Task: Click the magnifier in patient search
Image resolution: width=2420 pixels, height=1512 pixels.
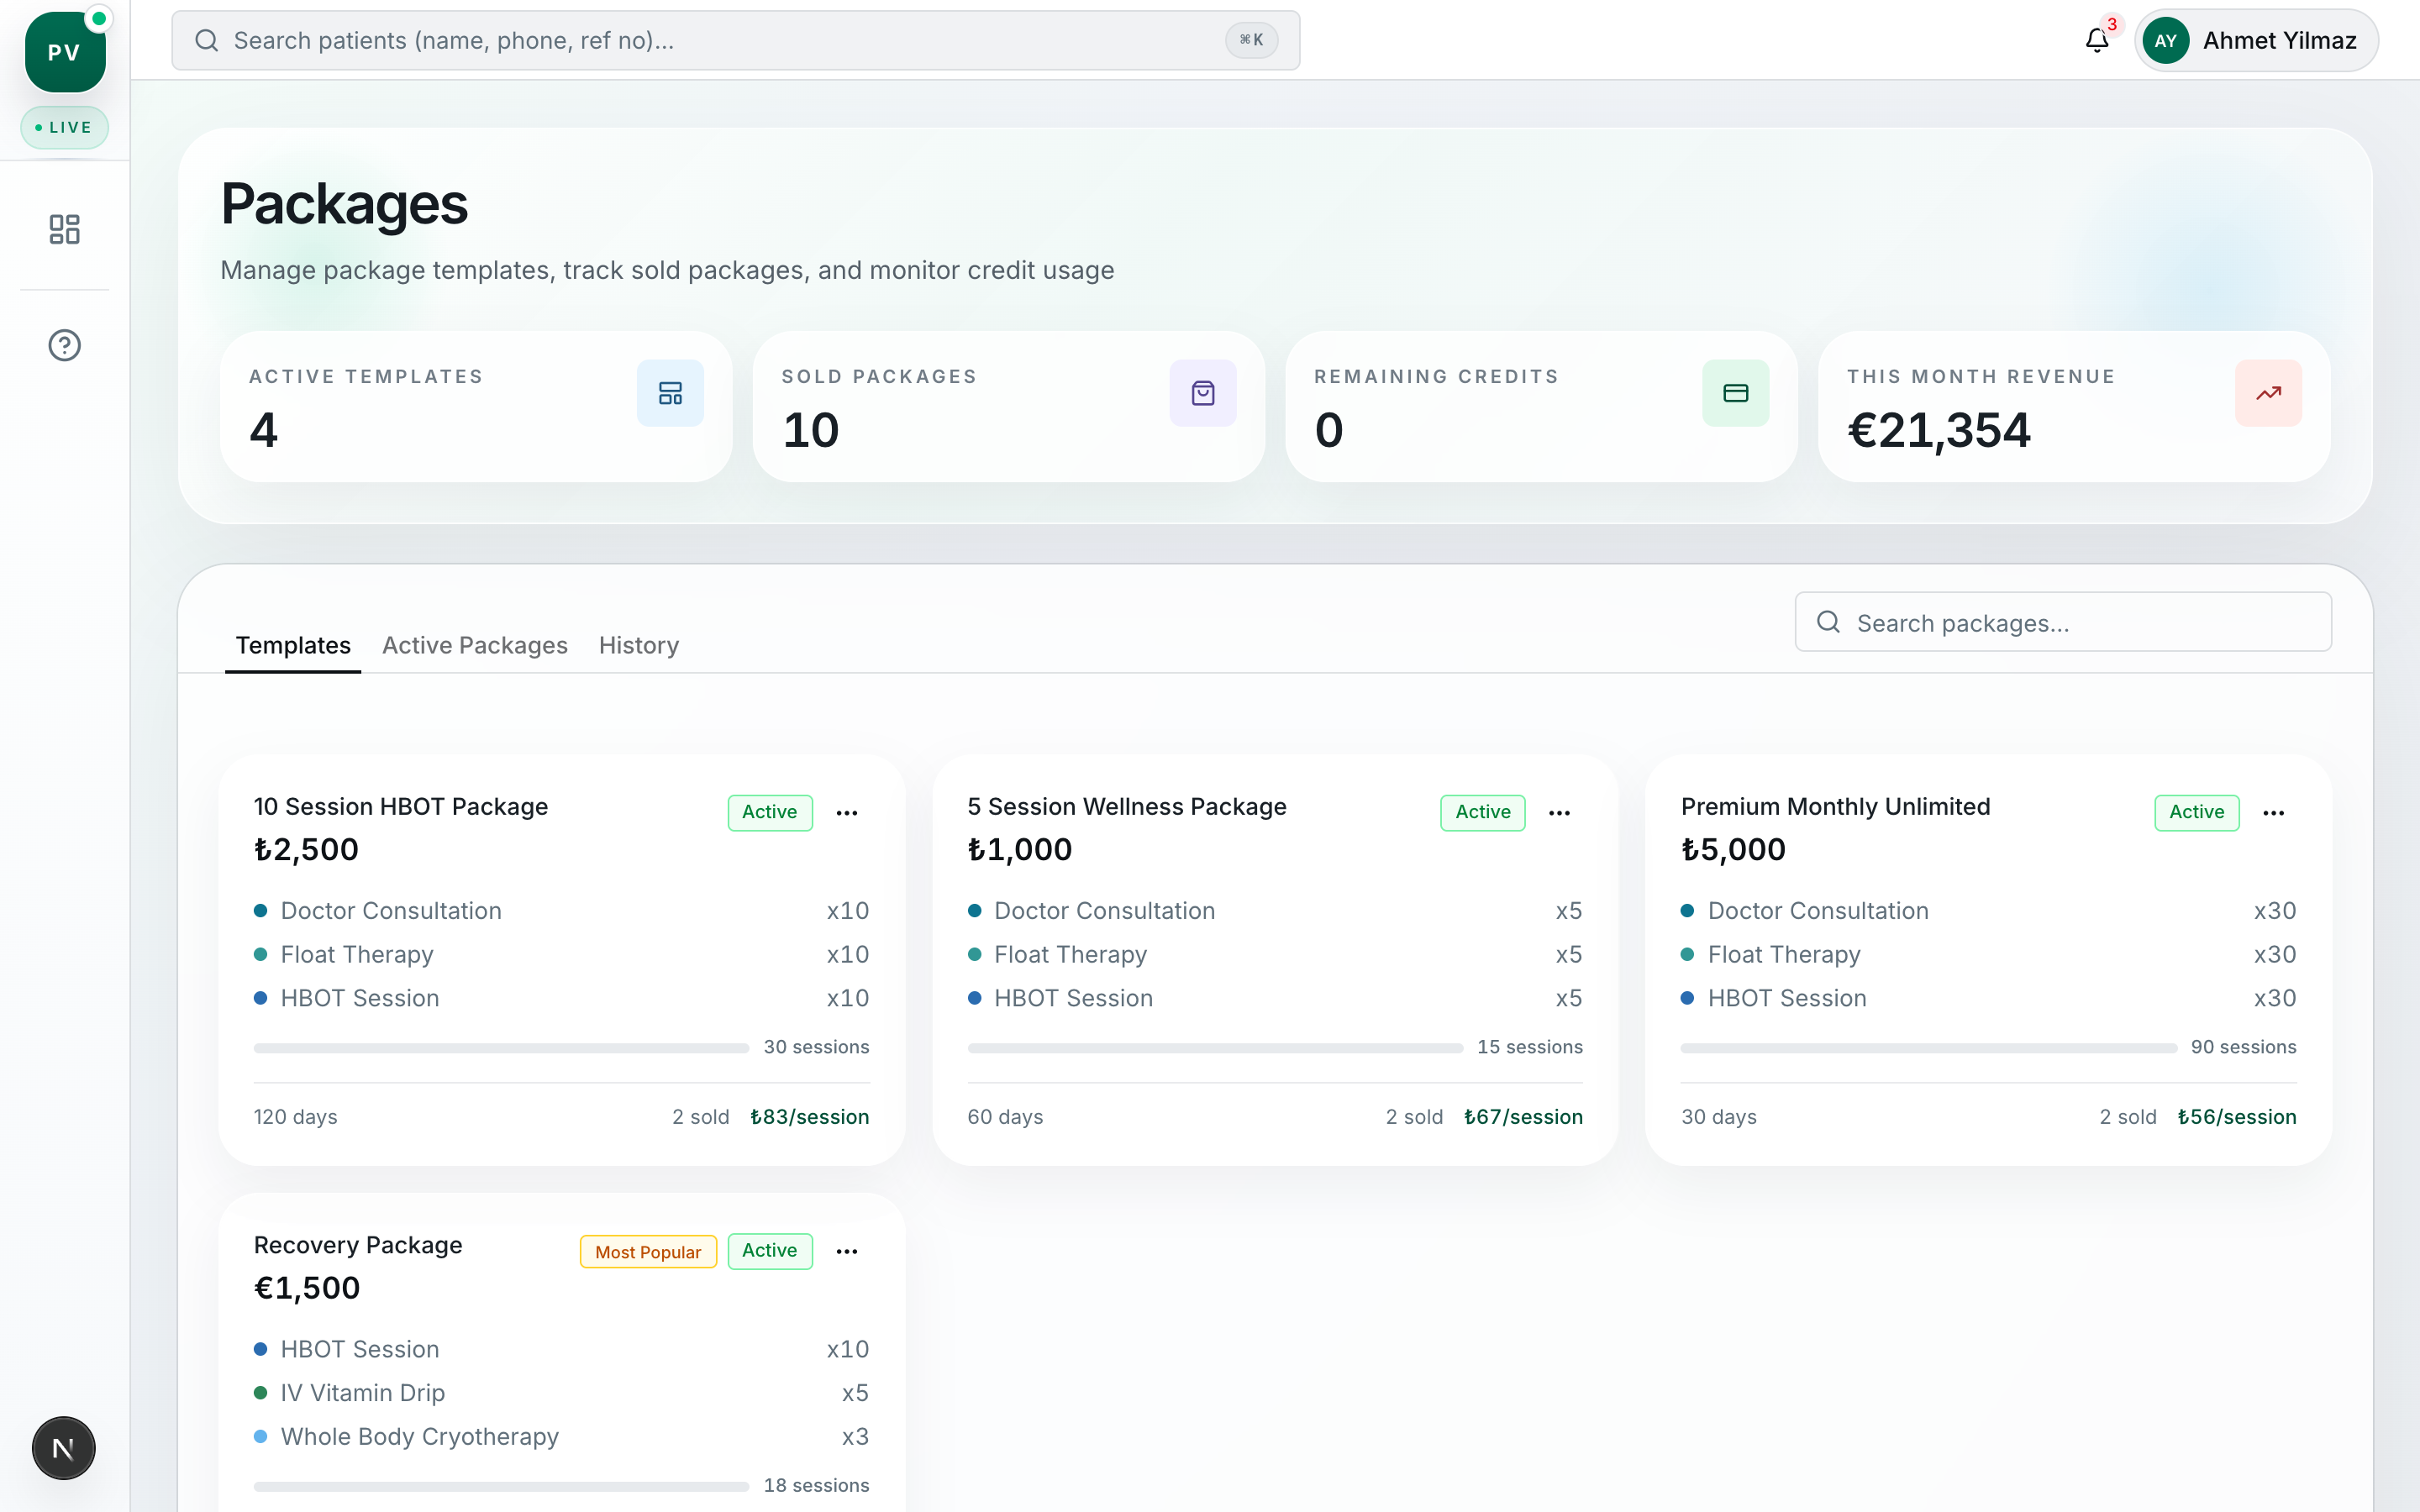Action: pyautogui.click(x=207, y=40)
